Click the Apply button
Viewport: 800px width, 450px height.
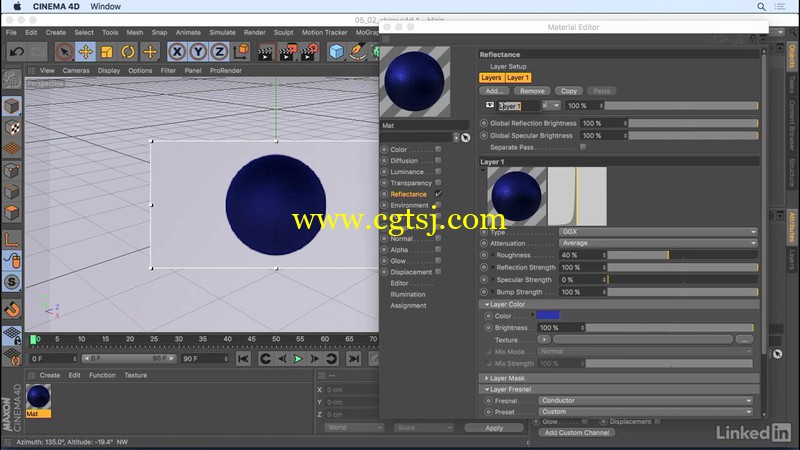click(494, 428)
